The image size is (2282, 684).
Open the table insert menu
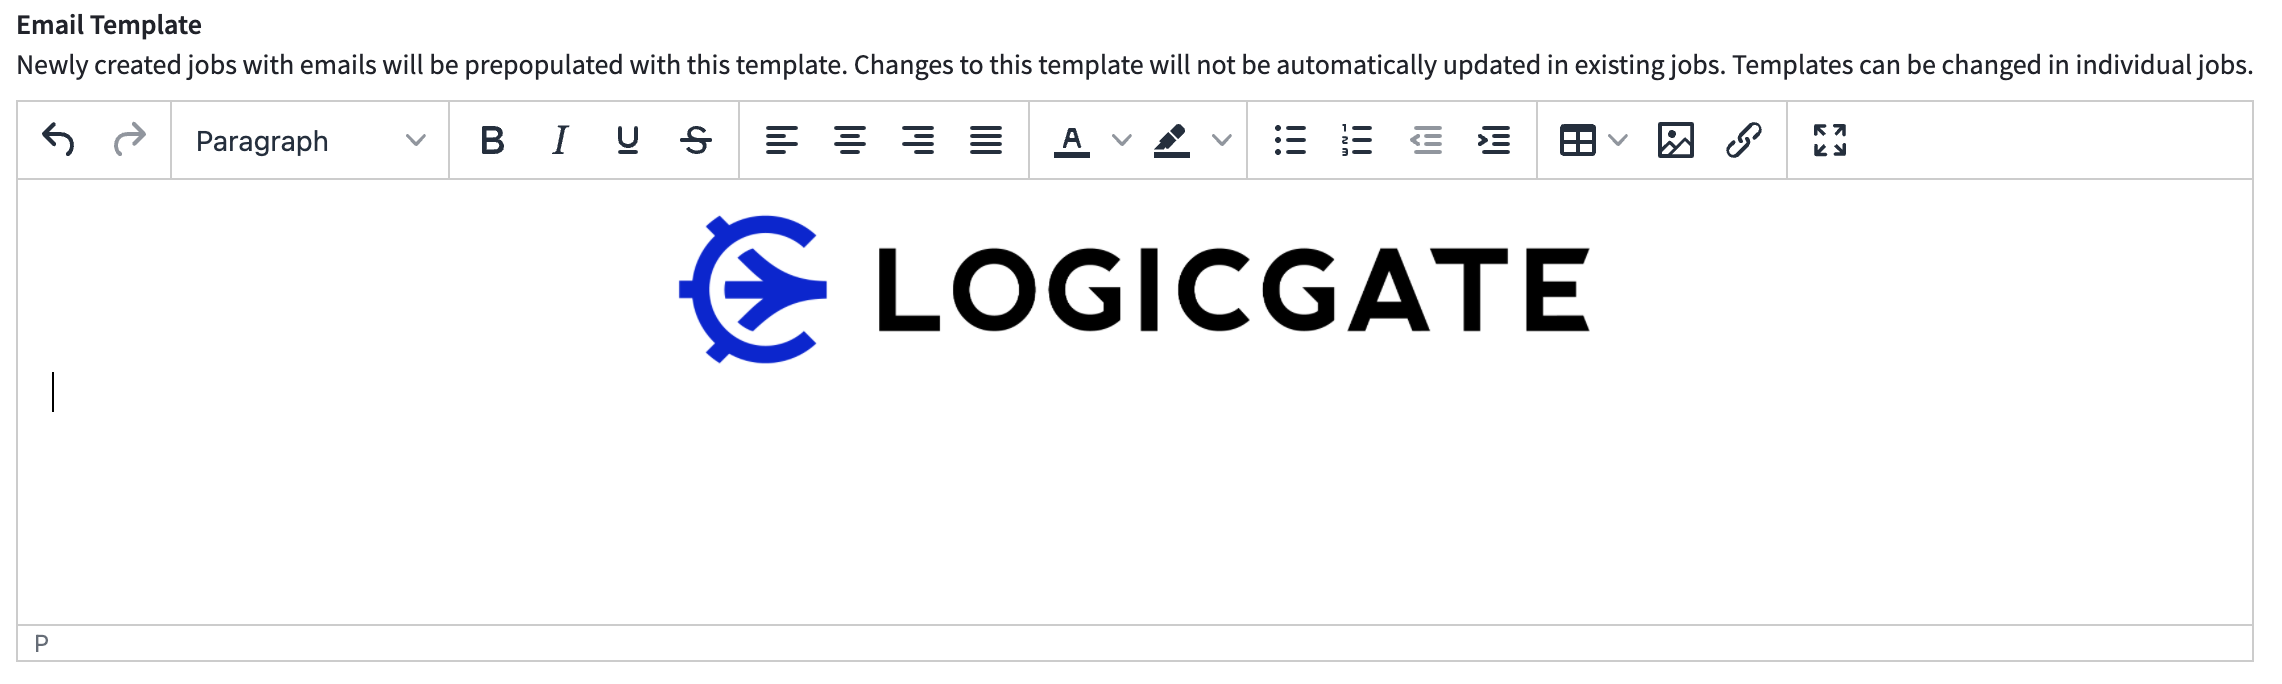(x=1578, y=140)
